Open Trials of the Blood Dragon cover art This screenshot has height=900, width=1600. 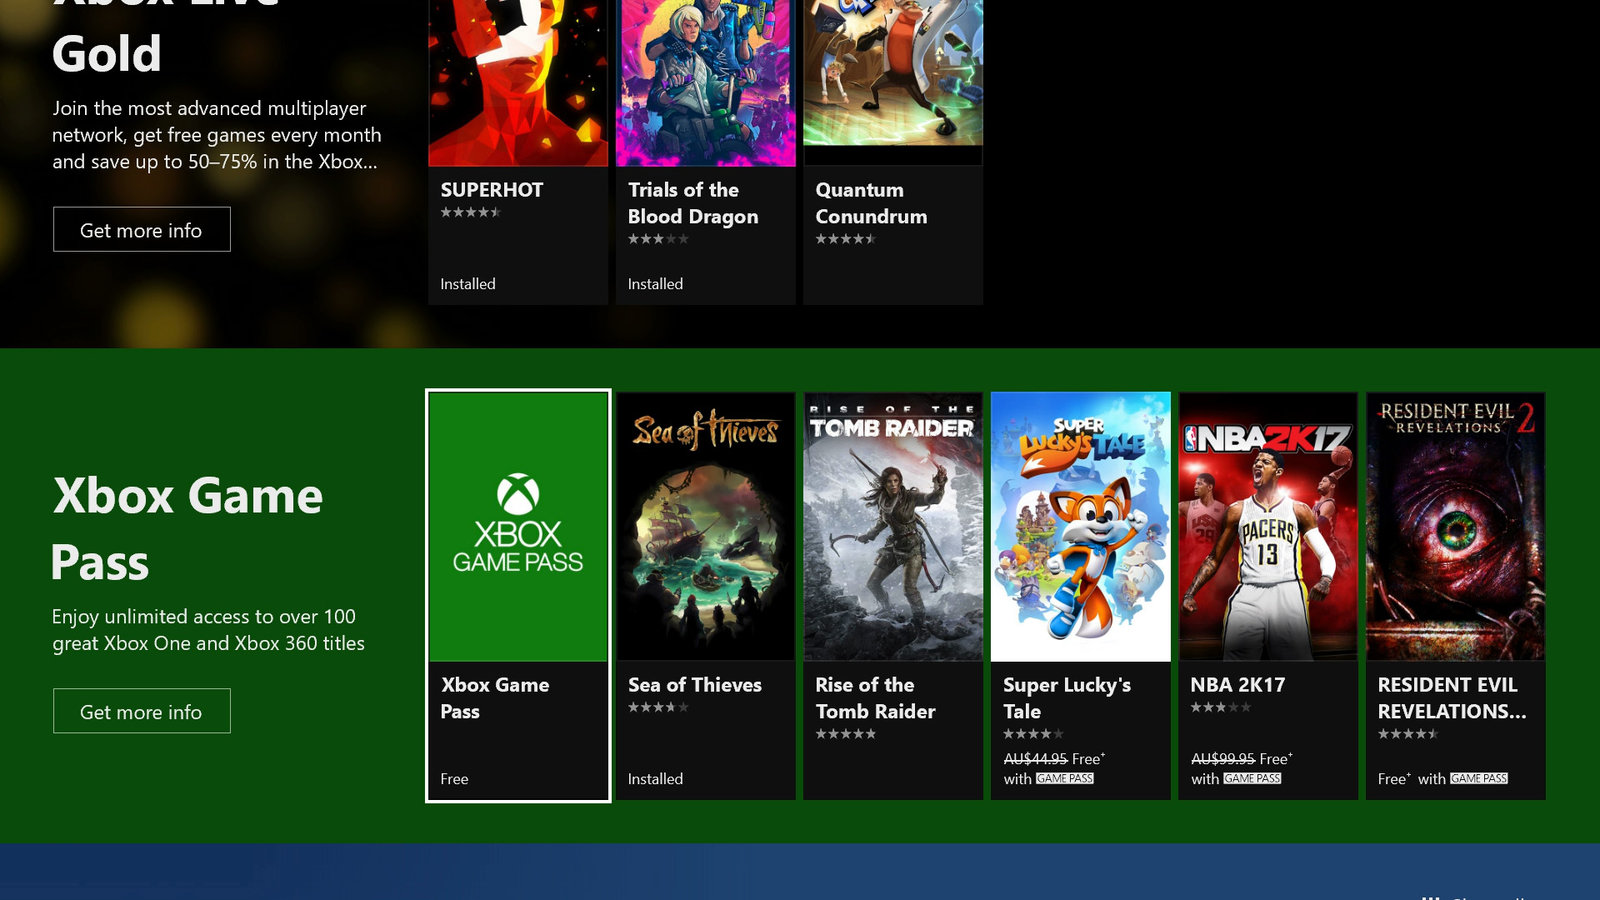coord(705,82)
